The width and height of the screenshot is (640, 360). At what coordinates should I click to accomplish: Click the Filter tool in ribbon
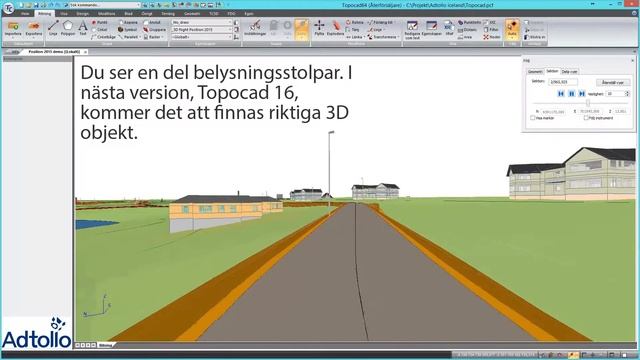491,30
